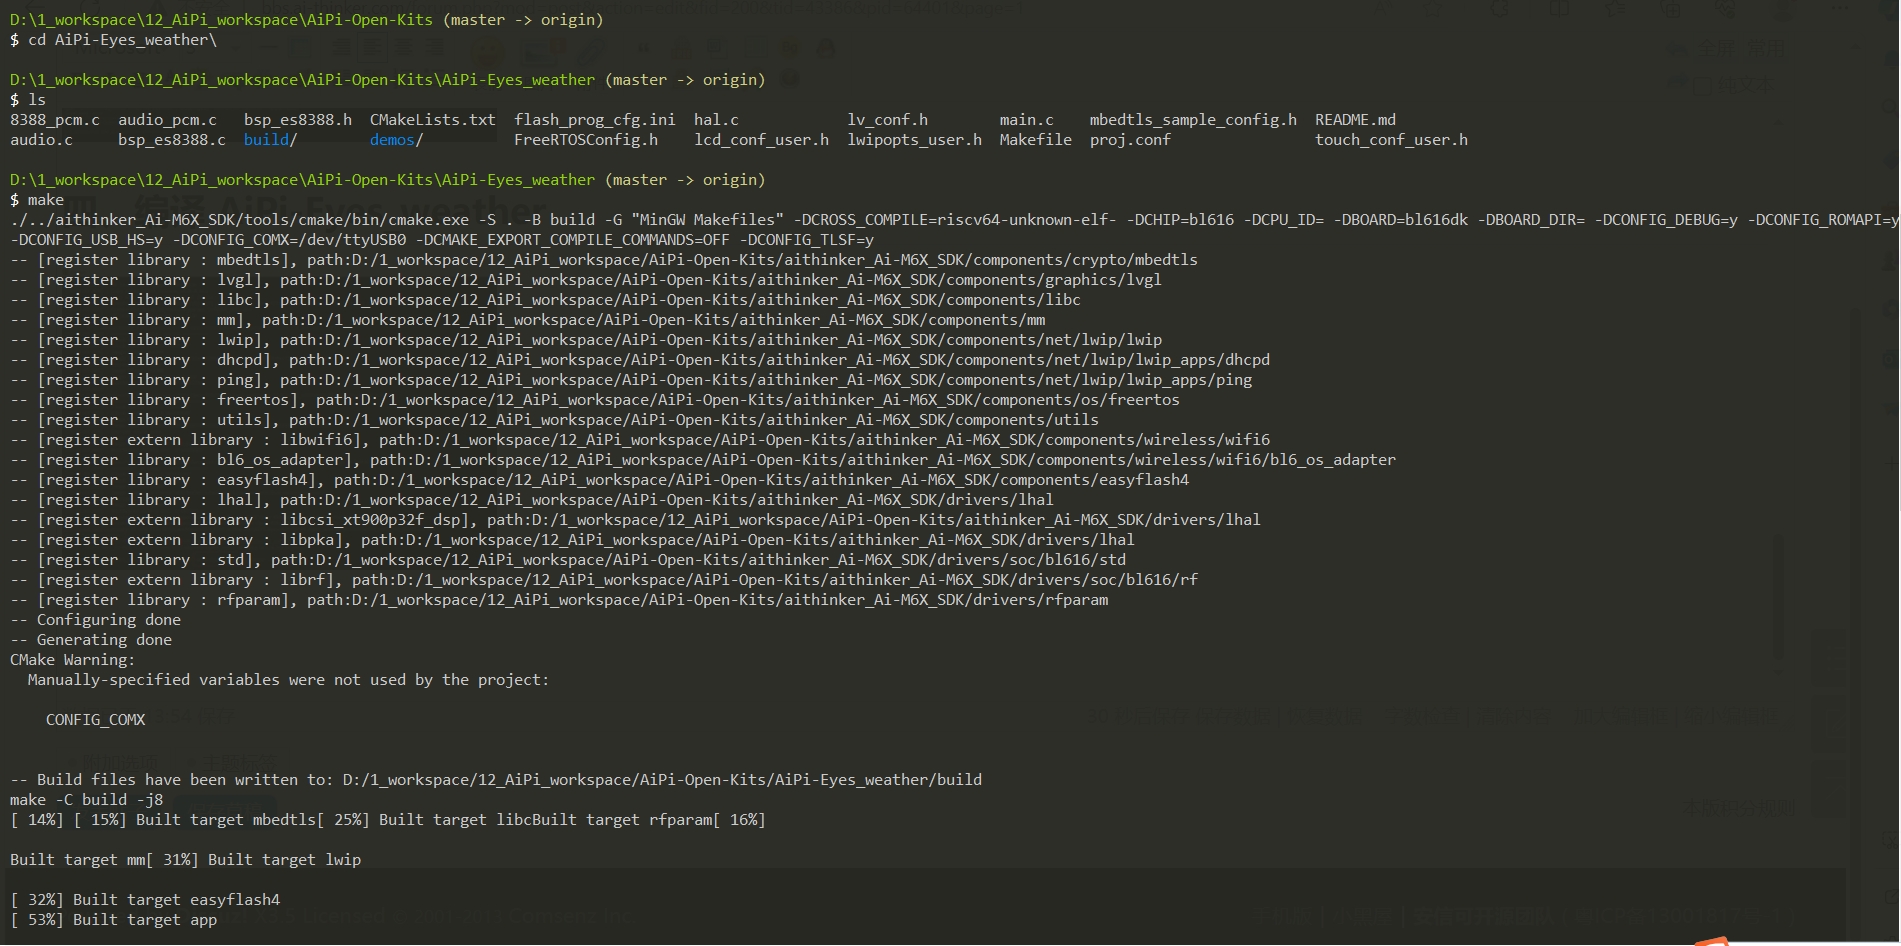Click the 'register library : libc' line

pyautogui.click(x=545, y=300)
